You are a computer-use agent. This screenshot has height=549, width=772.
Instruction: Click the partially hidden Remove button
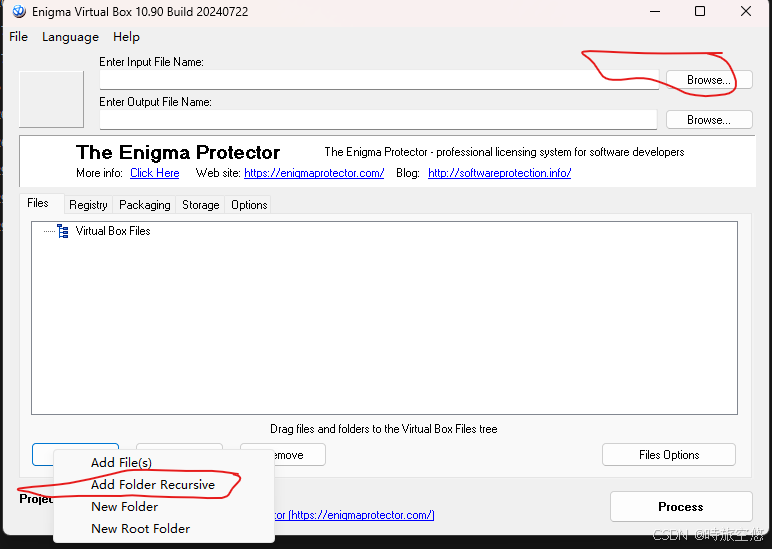pos(299,455)
